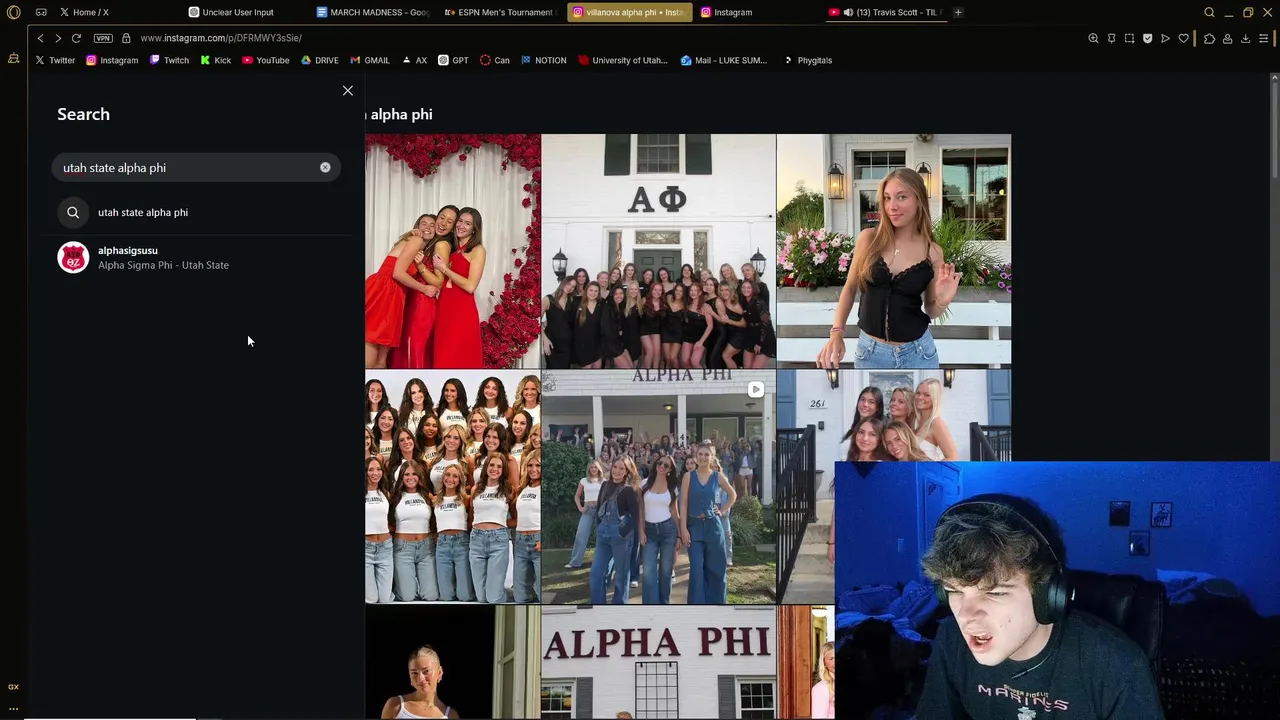
Task: Open the easy setup menu icon
Action: 1263,38
